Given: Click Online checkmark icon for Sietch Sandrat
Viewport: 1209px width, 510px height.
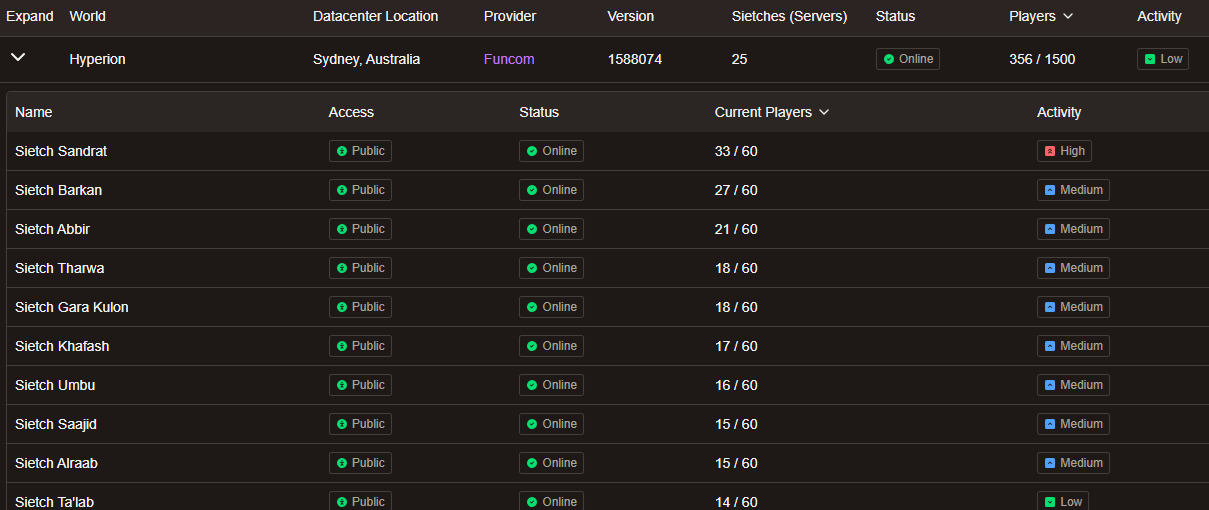Looking at the screenshot, I should click(532, 151).
